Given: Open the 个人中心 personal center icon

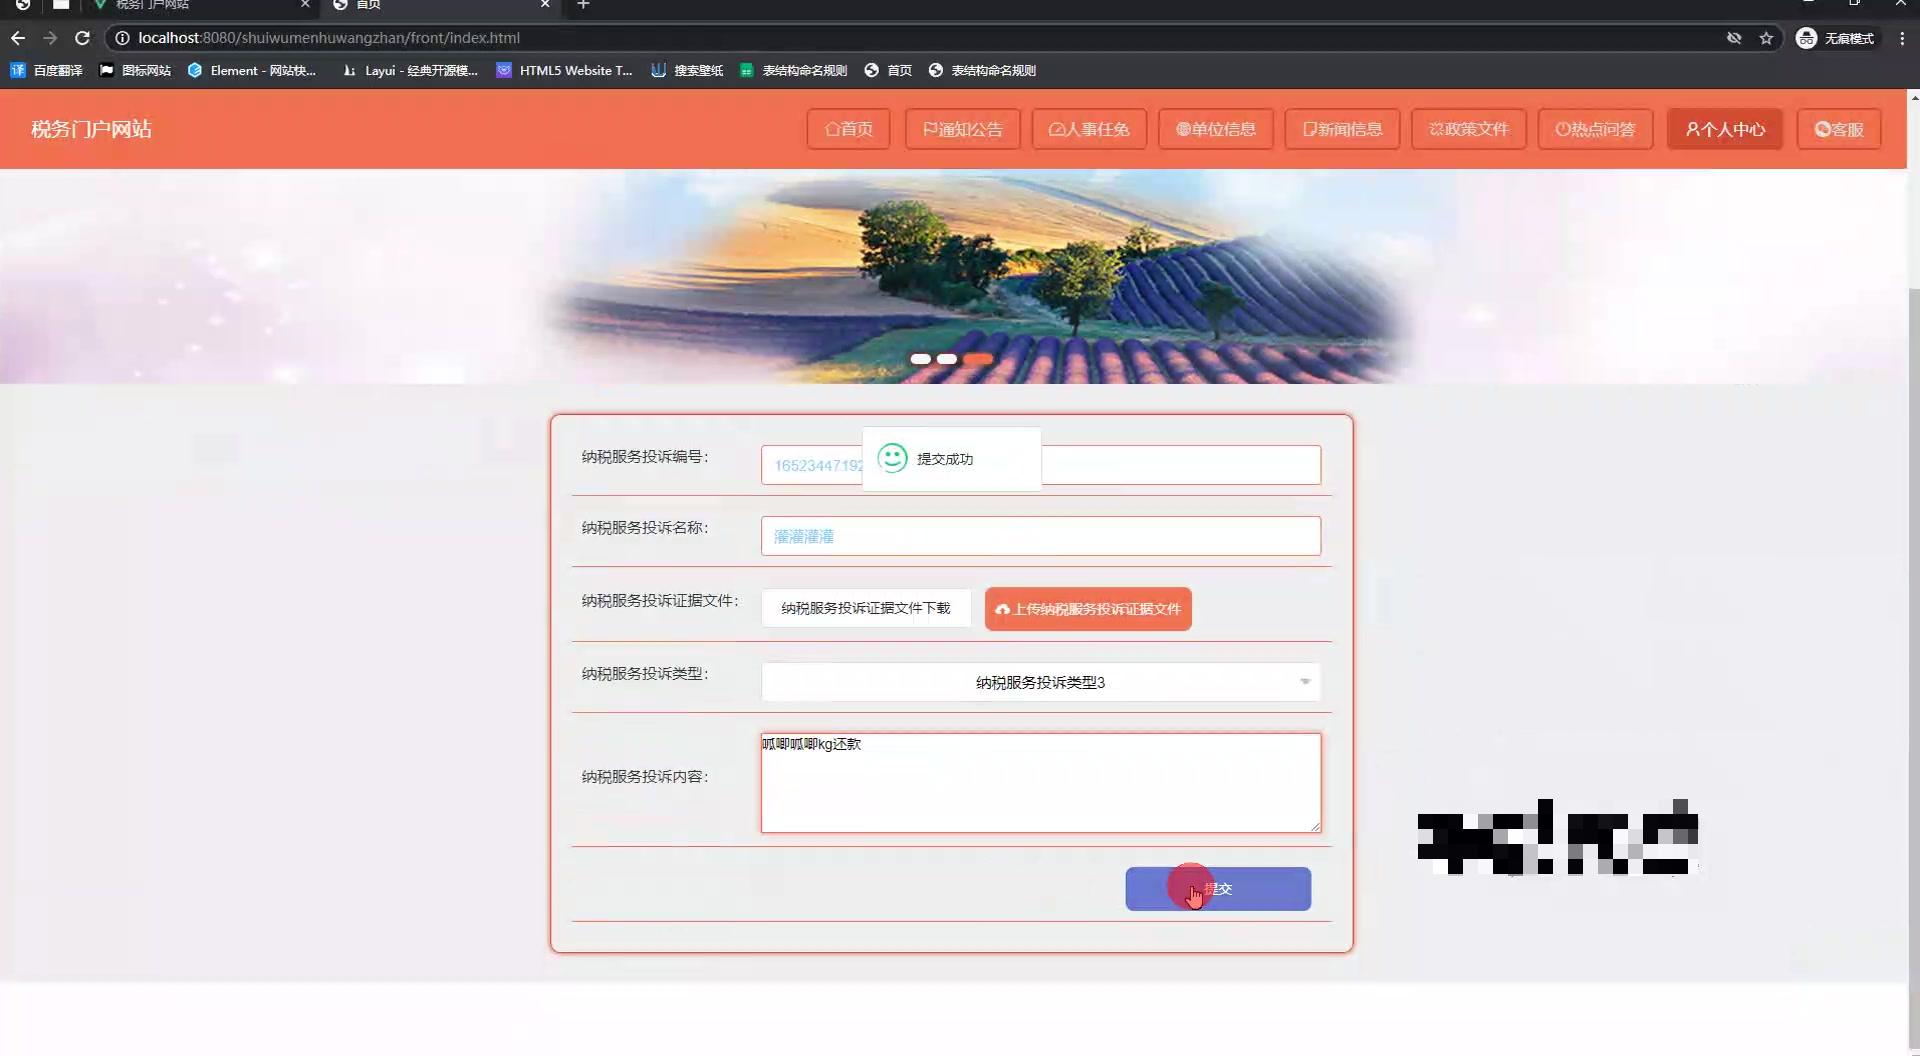Looking at the screenshot, I should click(1691, 129).
